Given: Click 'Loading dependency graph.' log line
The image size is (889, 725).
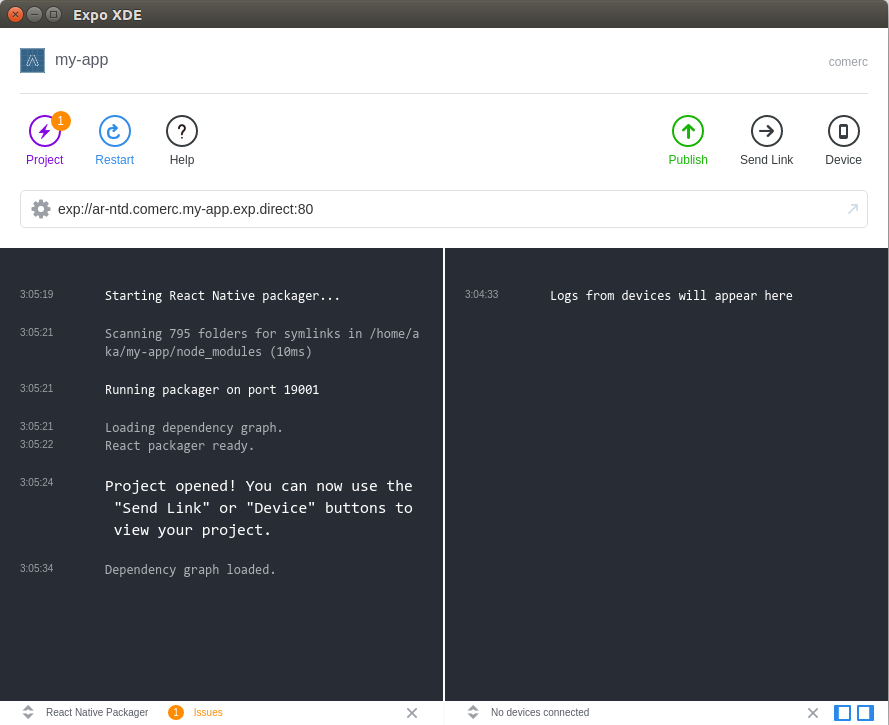Looking at the screenshot, I should tap(194, 428).
